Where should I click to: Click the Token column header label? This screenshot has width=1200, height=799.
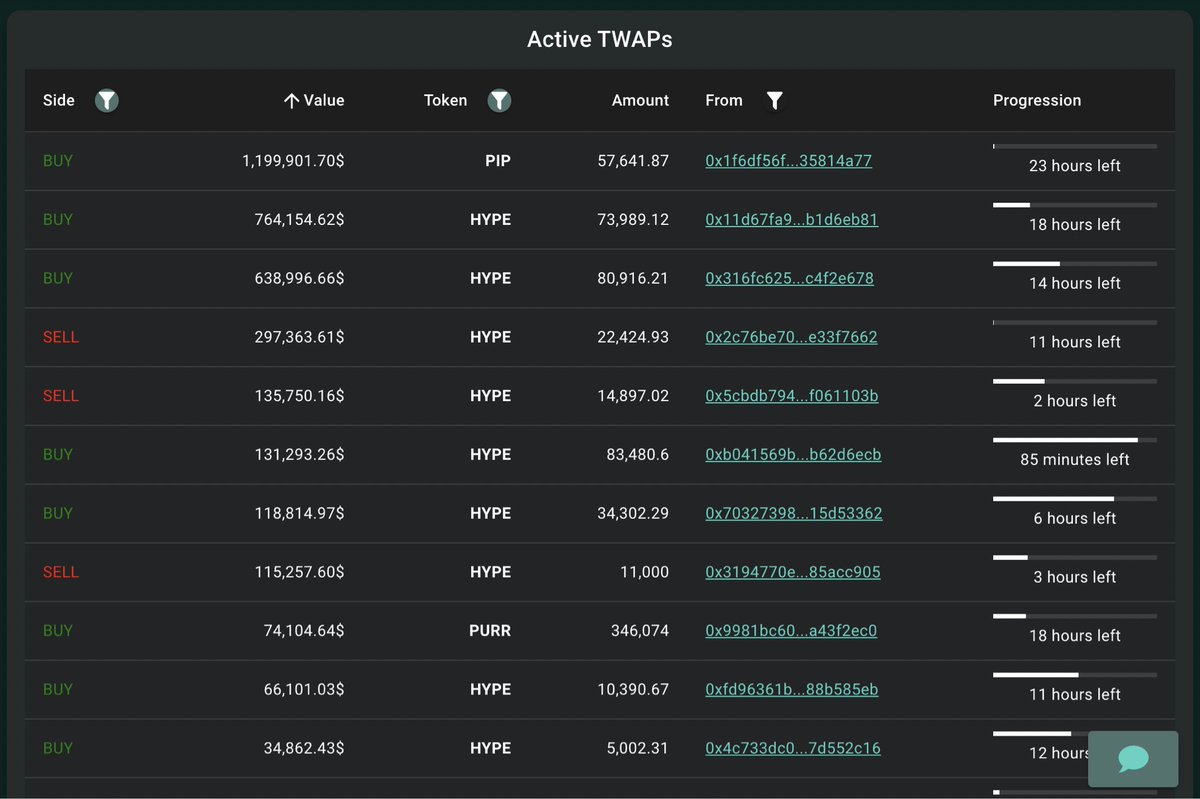pyautogui.click(x=446, y=100)
